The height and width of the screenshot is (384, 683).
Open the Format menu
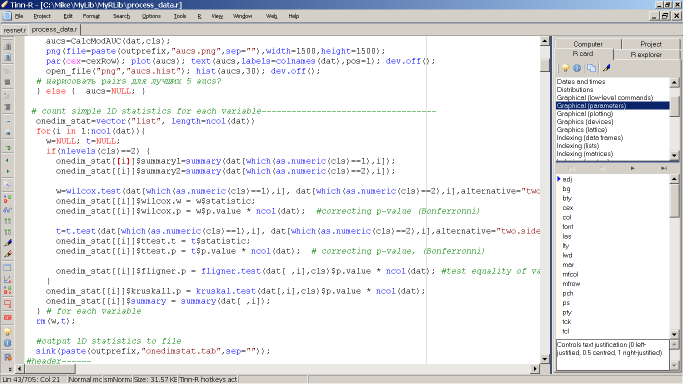91,16
